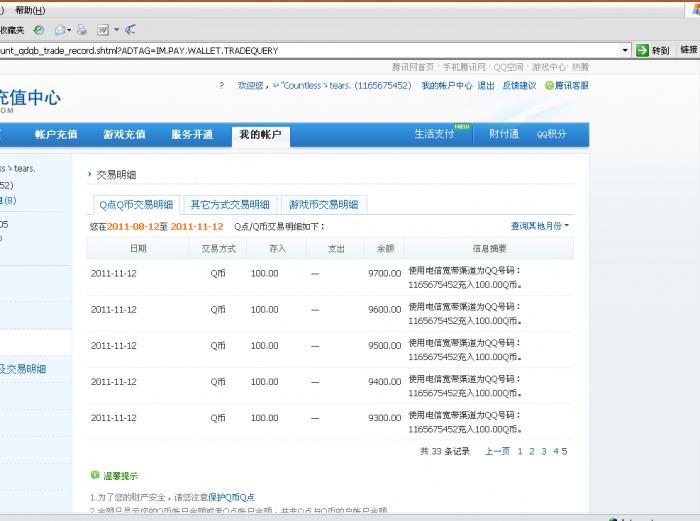The width and height of the screenshot is (700, 521).
Task: Expand the 查询其他月份 dropdown
Action: pos(540,226)
